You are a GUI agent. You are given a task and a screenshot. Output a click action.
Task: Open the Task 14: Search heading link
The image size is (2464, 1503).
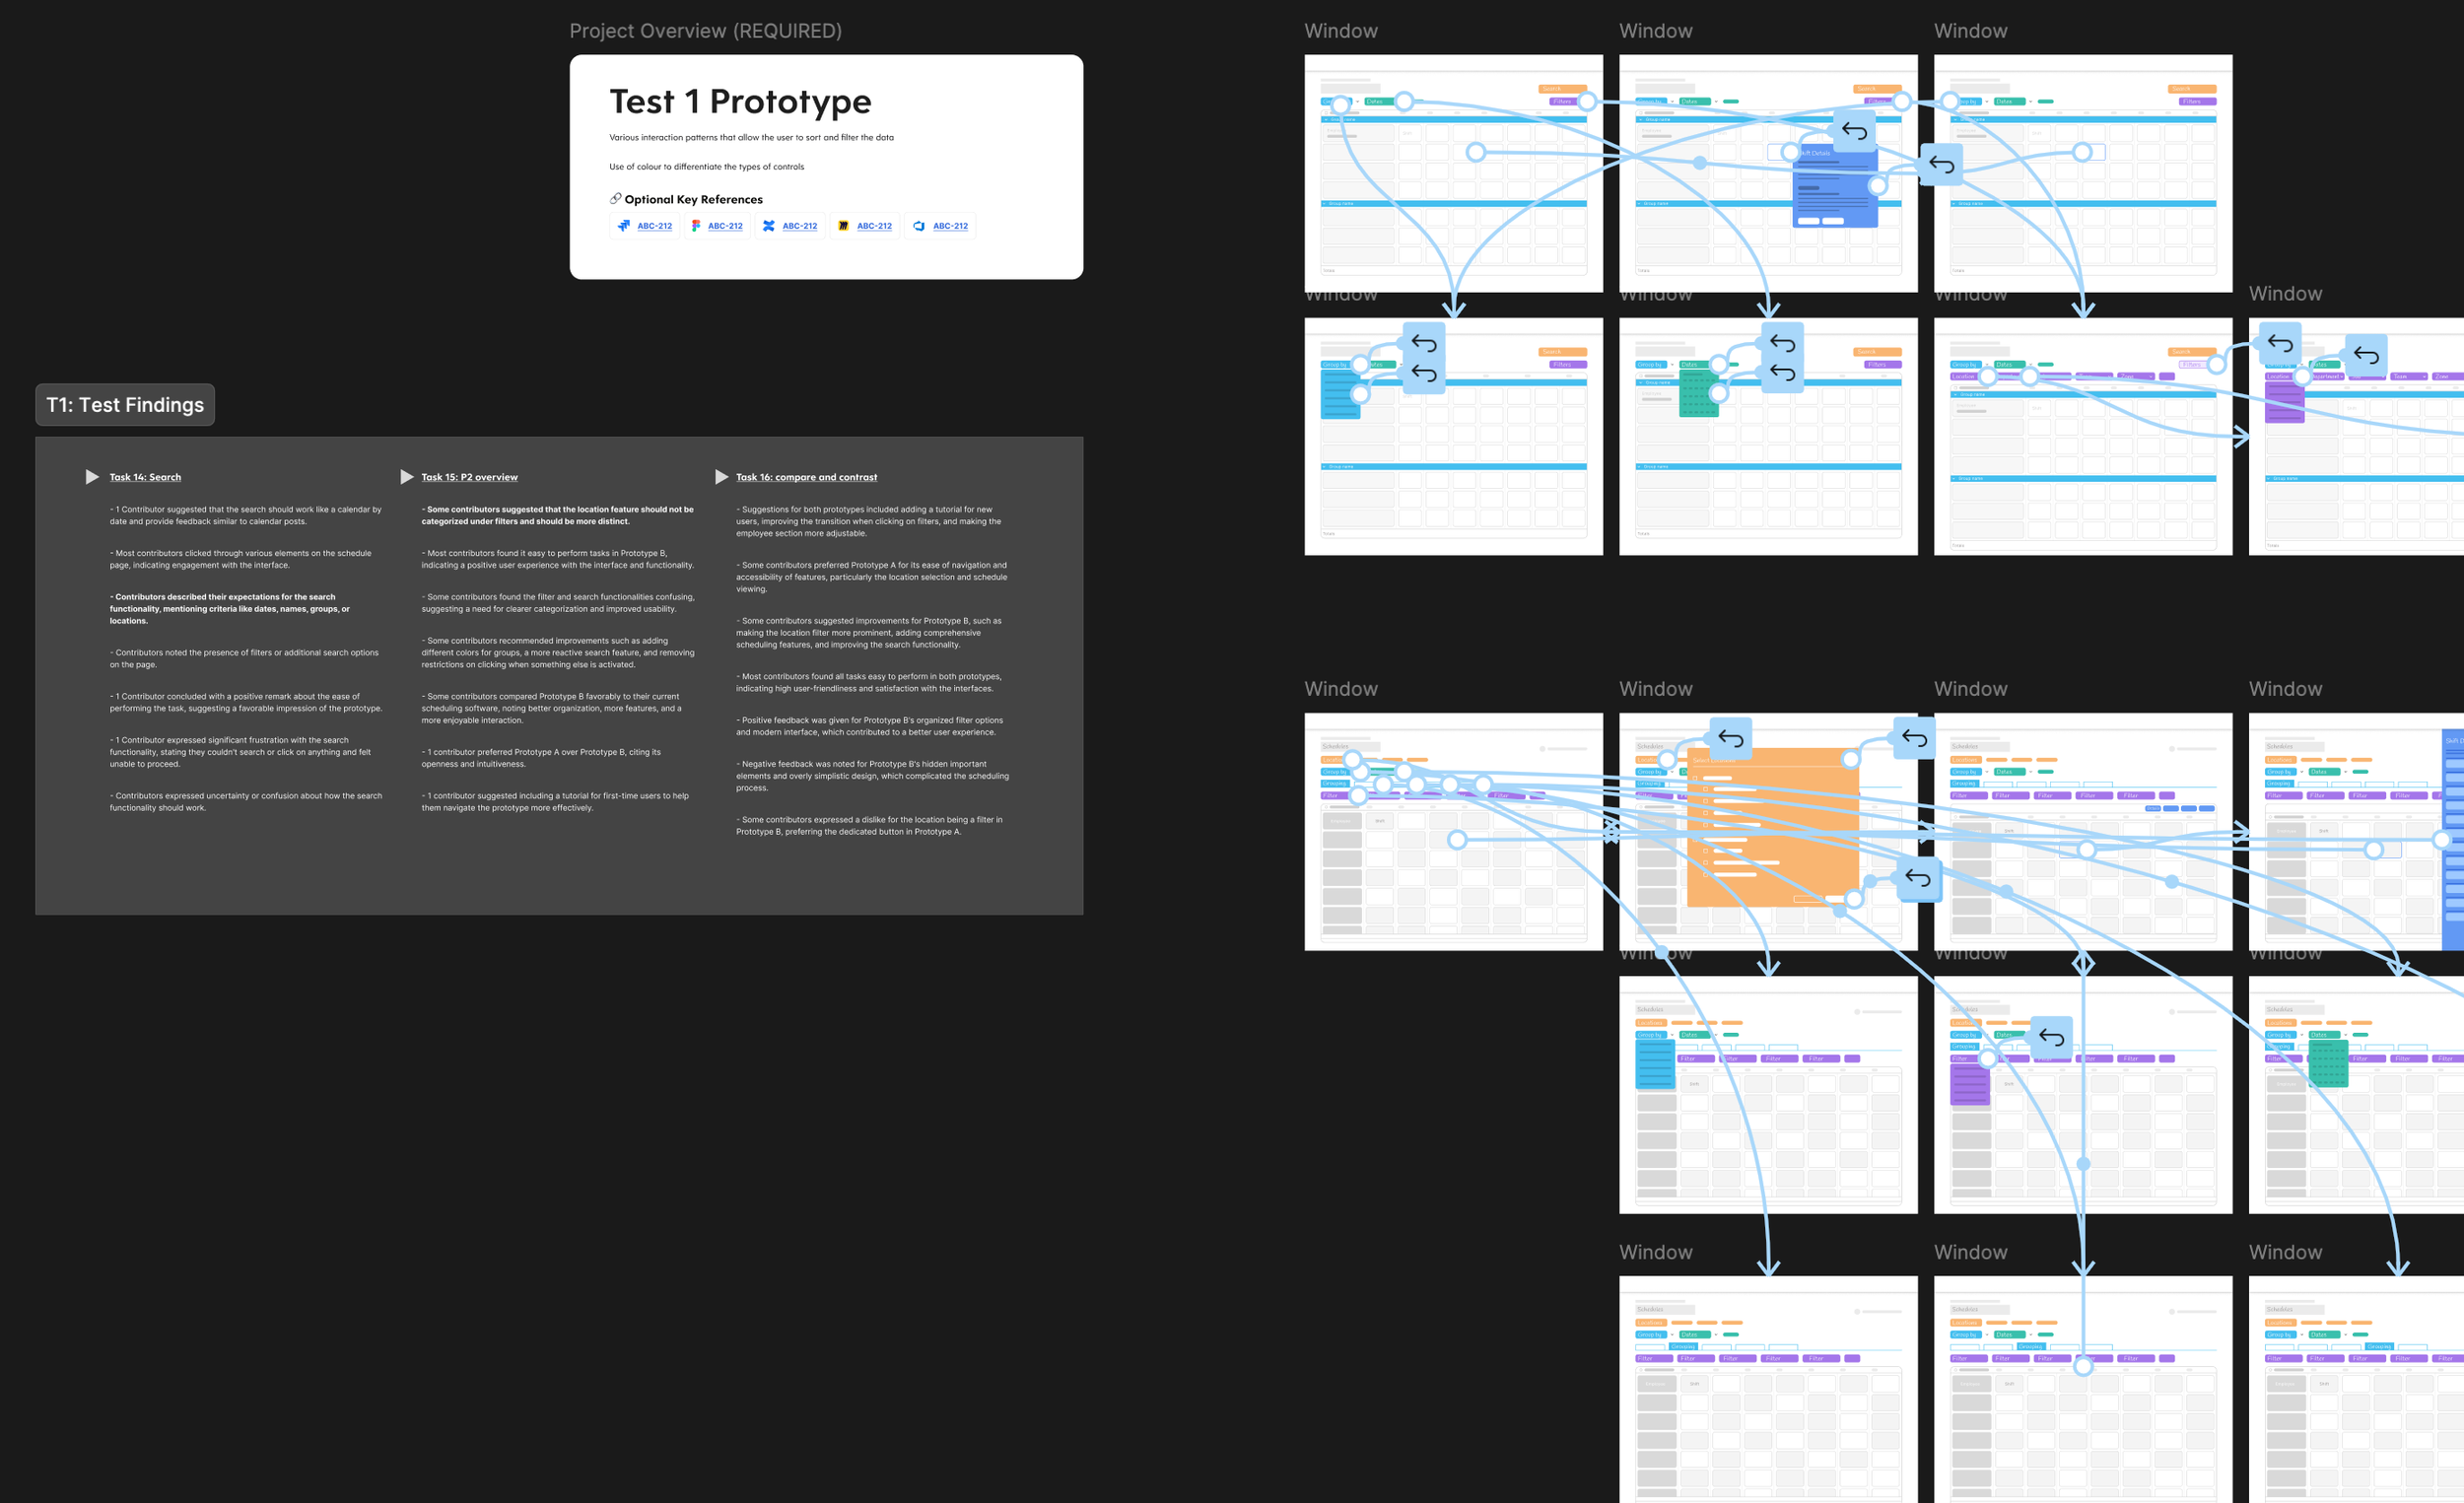pos(145,477)
